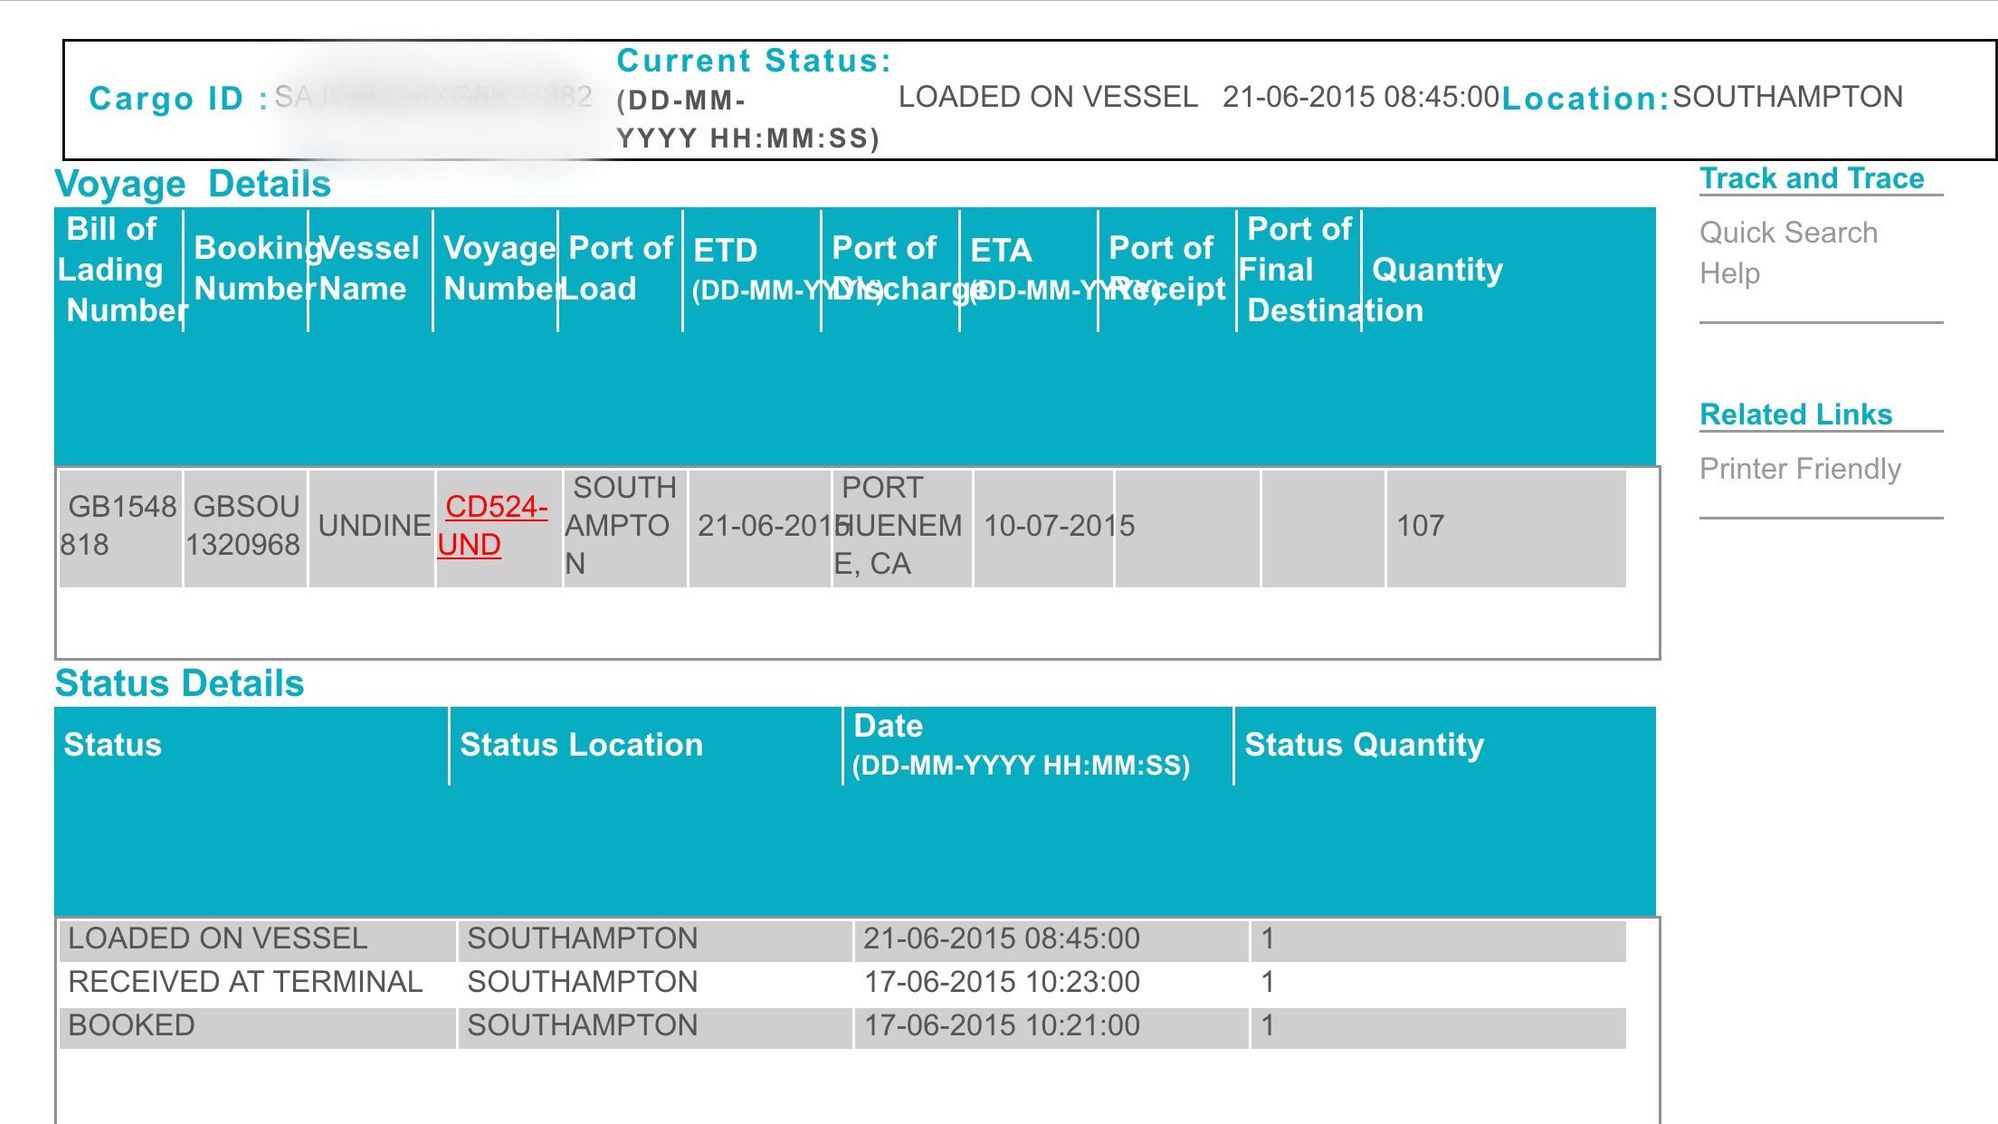Select the RECEIVED AT TERMINAL status row

pyautogui.click(x=245, y=982)
